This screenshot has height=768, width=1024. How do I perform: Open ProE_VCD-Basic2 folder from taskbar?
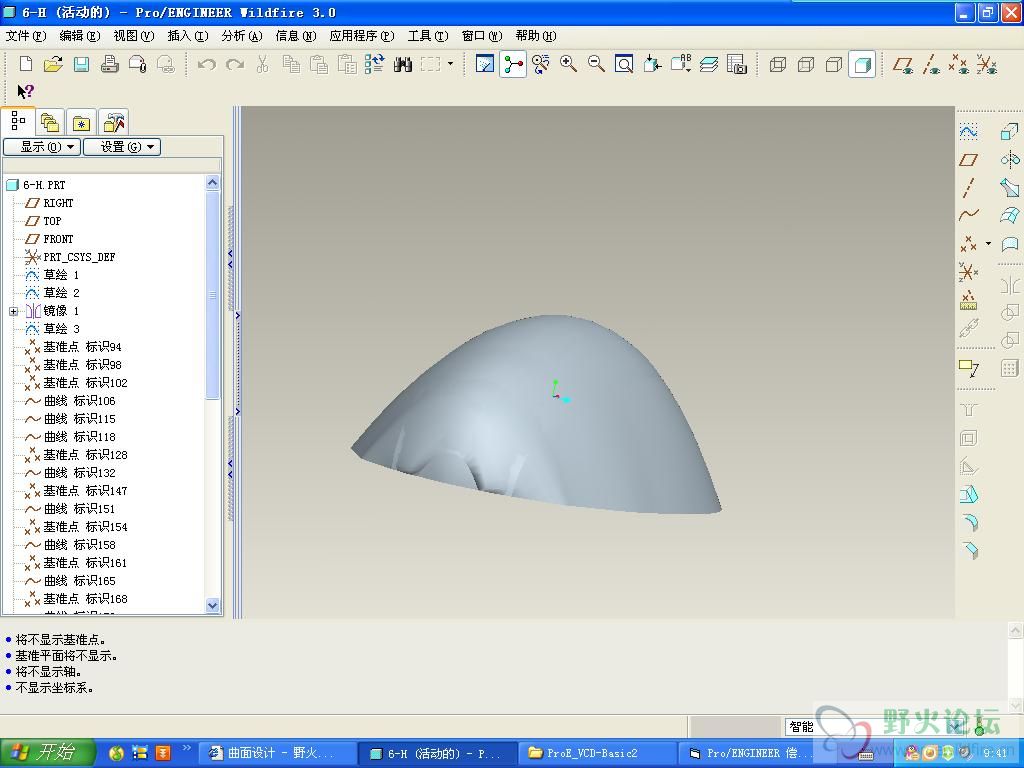(x=597, y=753)
